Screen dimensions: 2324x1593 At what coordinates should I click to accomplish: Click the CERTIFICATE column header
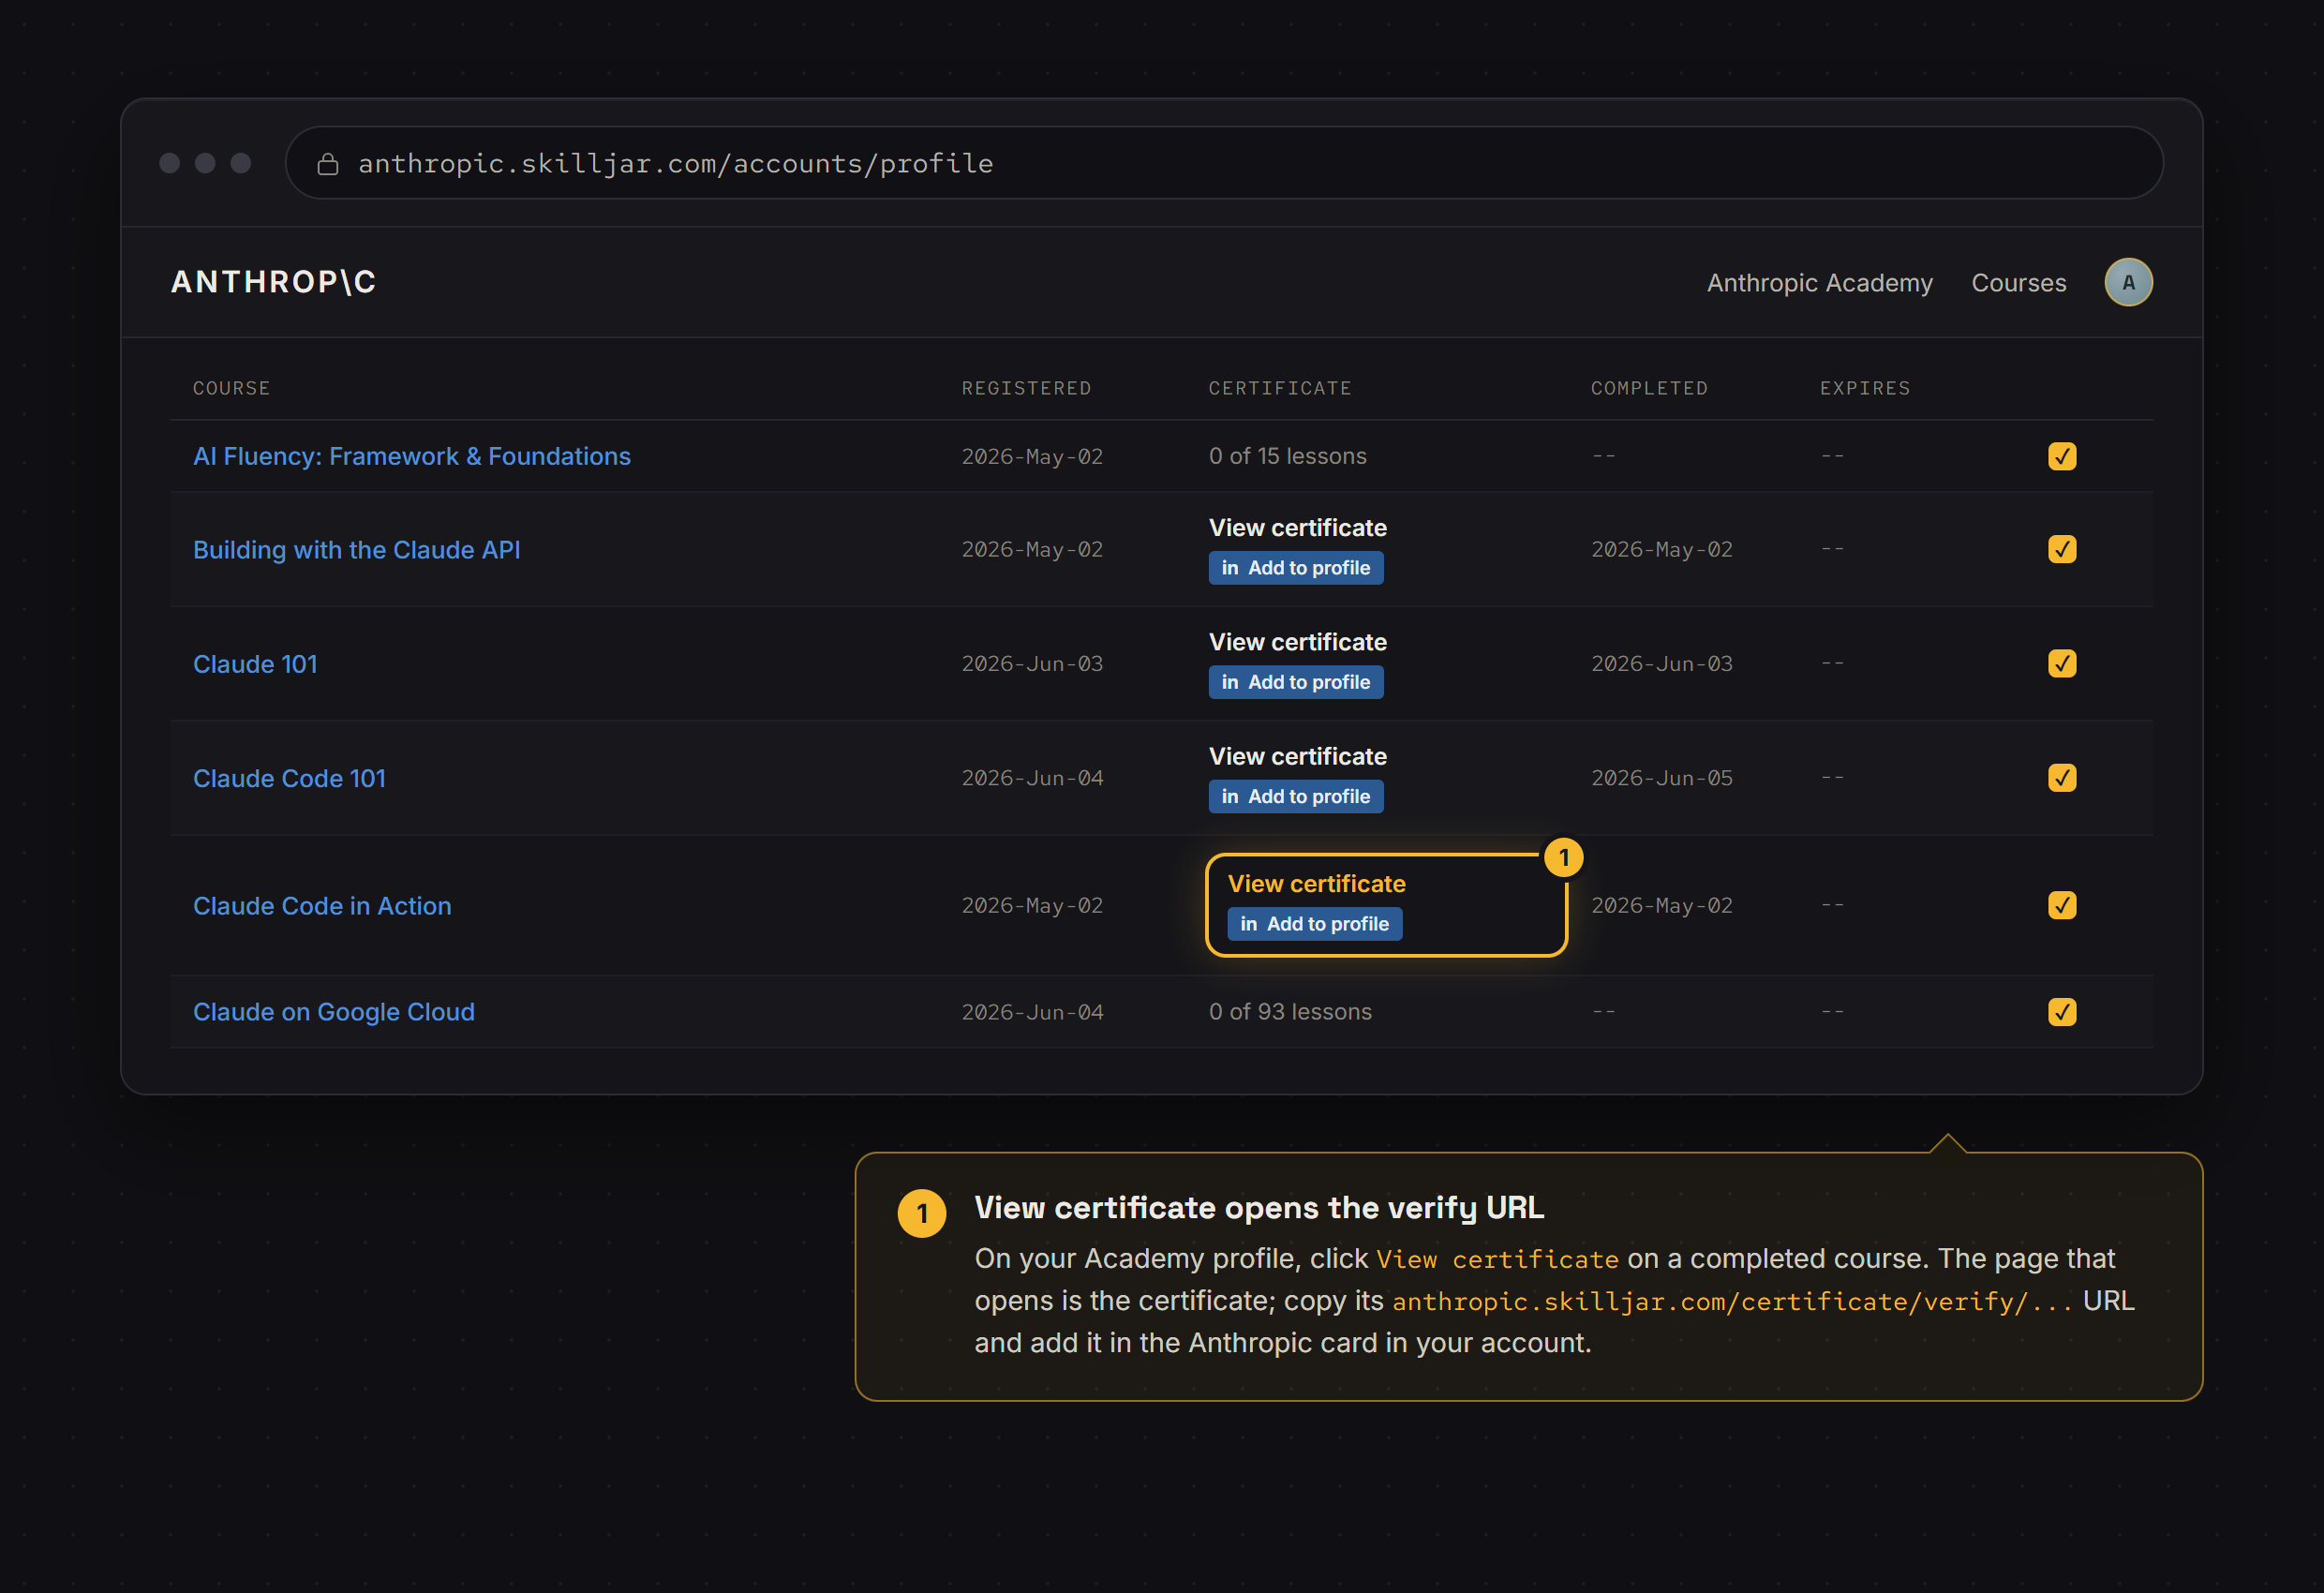[x=1279, y=388]
